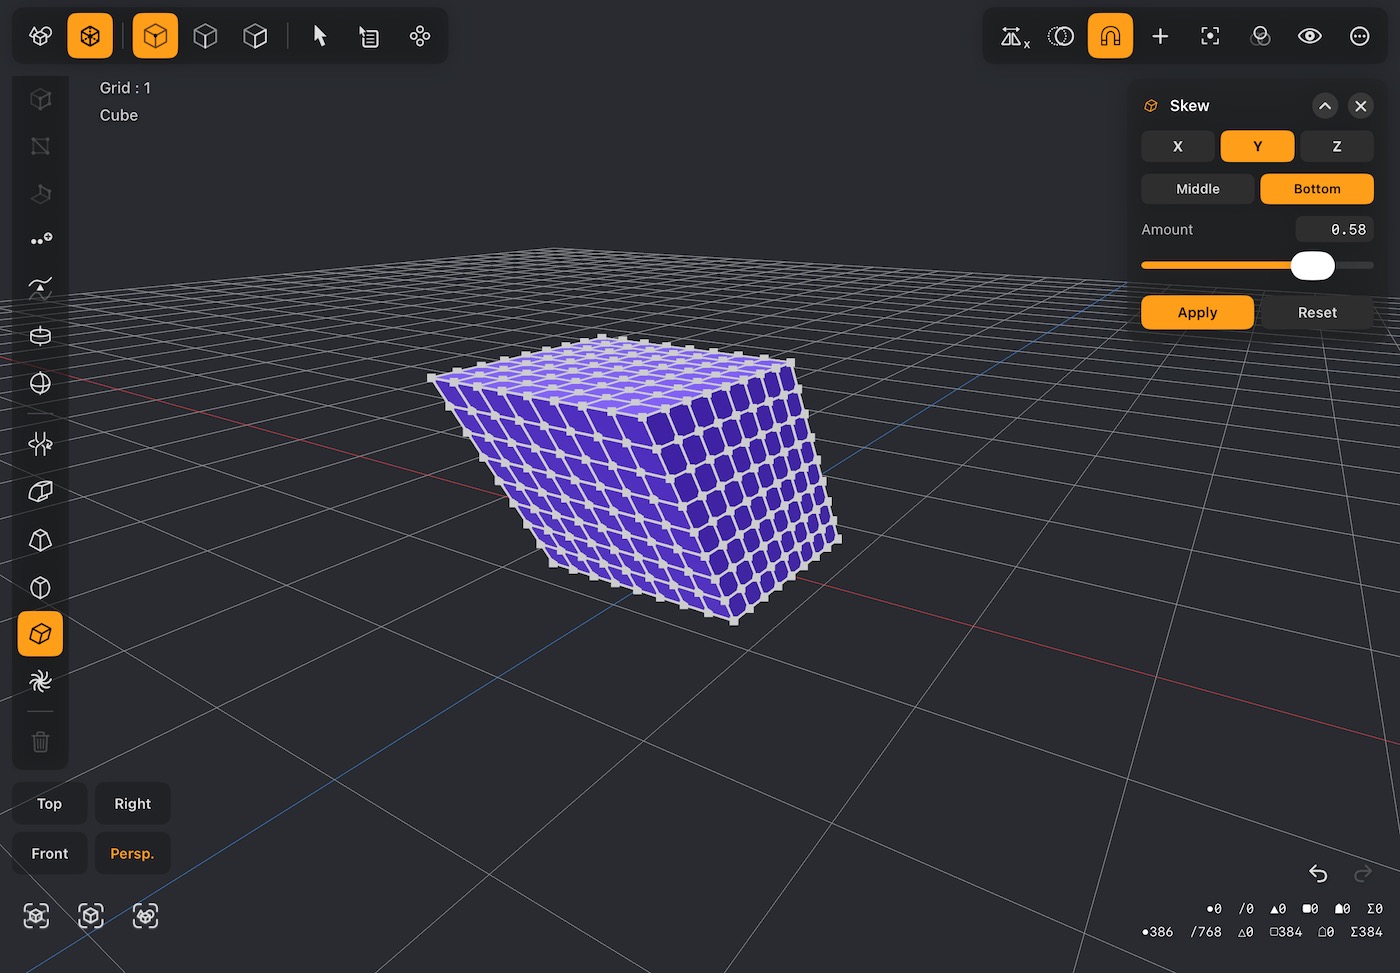
Task: Switch to object mode shapes icon
Action: 40,36
